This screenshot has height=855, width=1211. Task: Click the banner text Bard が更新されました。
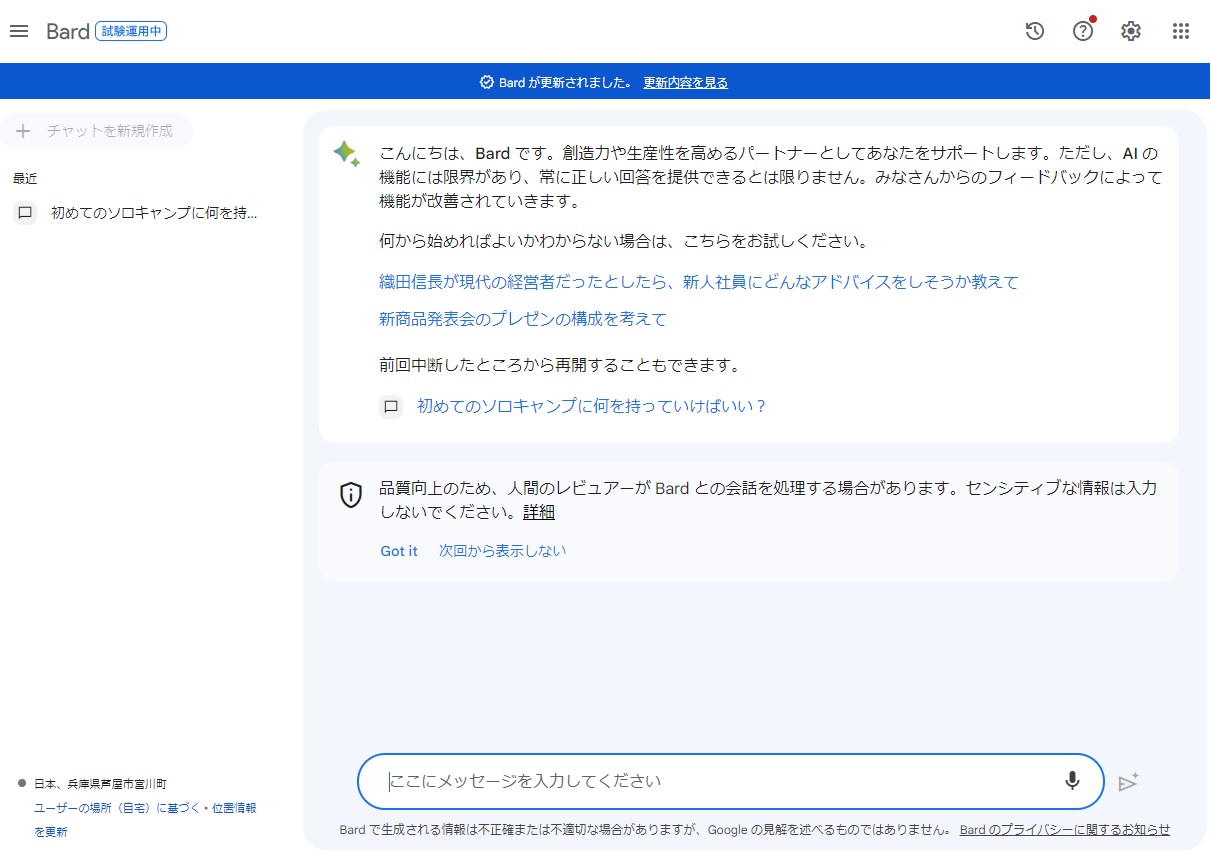[566, 83]
